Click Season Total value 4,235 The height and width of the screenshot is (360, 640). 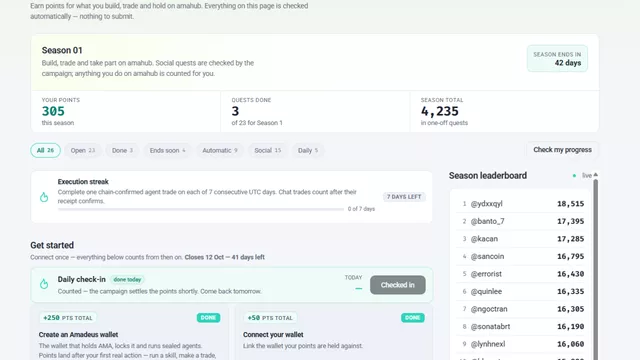[440, 111]
